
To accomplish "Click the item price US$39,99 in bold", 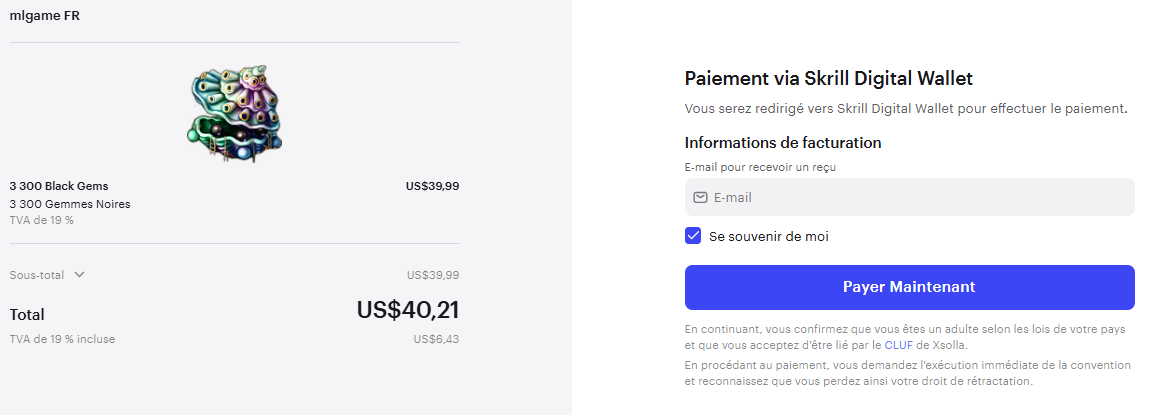I will click(x=432, y=186).
